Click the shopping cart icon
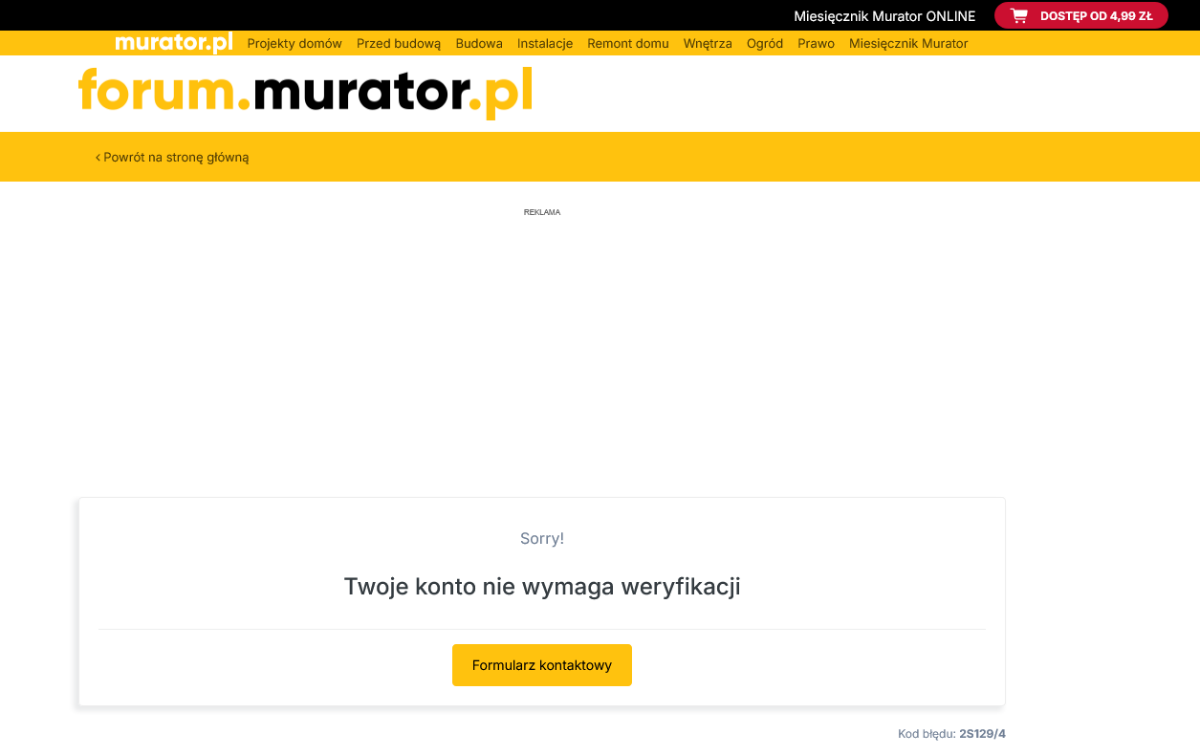The height and width of the screenshot is (755, 1200). pos(1019,16)
